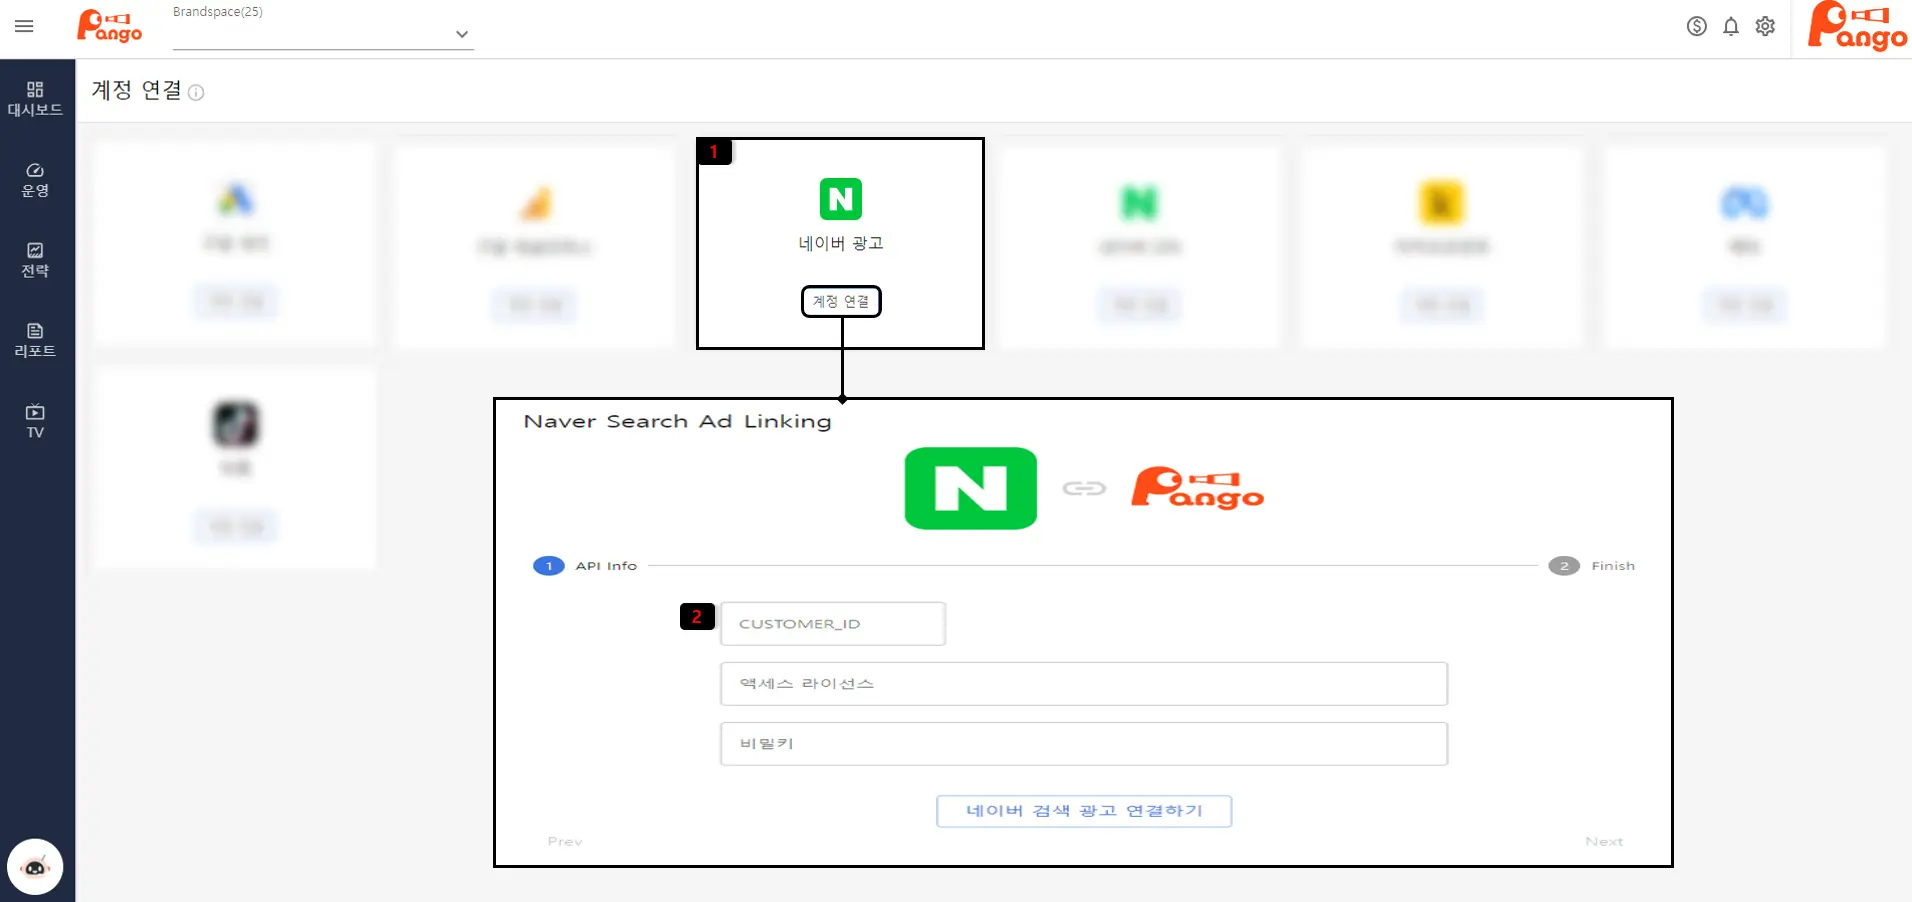Click the Pango logo in top left header
Screen dimensions: 1912x902
[110, 27]
